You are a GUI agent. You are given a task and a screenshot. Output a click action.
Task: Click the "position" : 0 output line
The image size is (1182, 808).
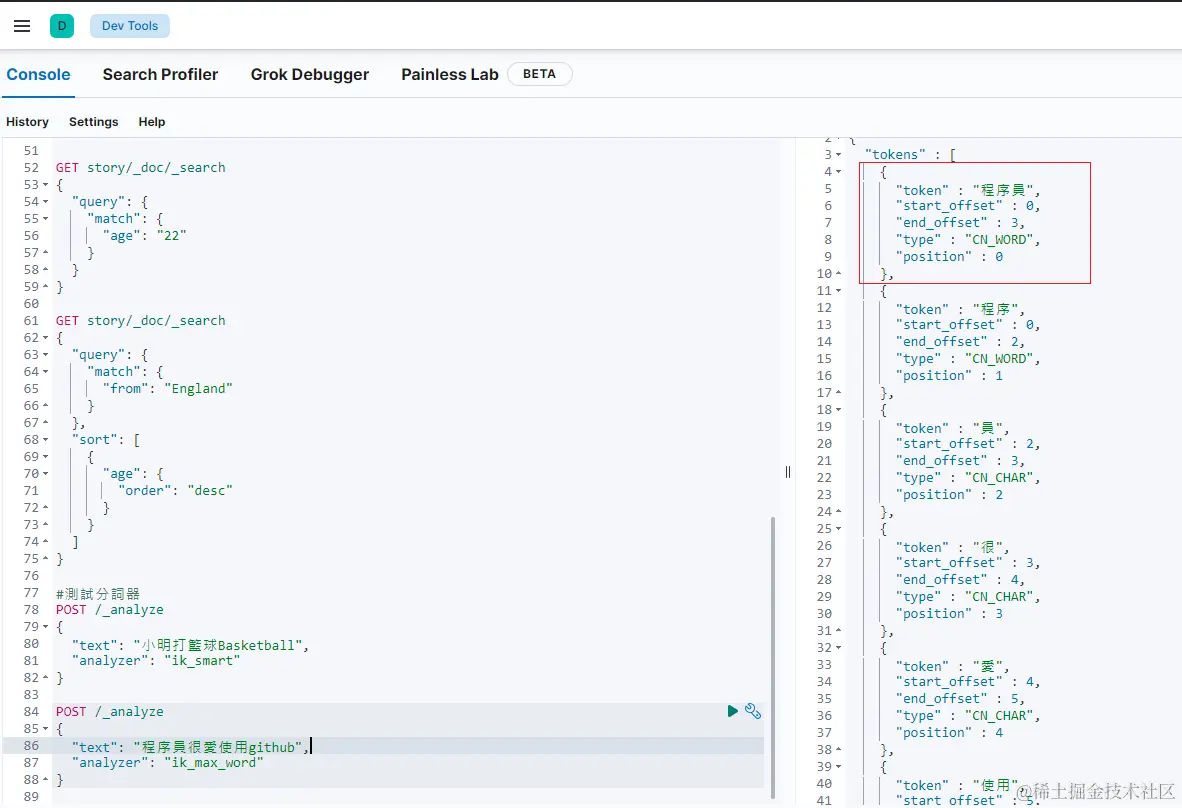pyautogui.click(x=949, y=256)
